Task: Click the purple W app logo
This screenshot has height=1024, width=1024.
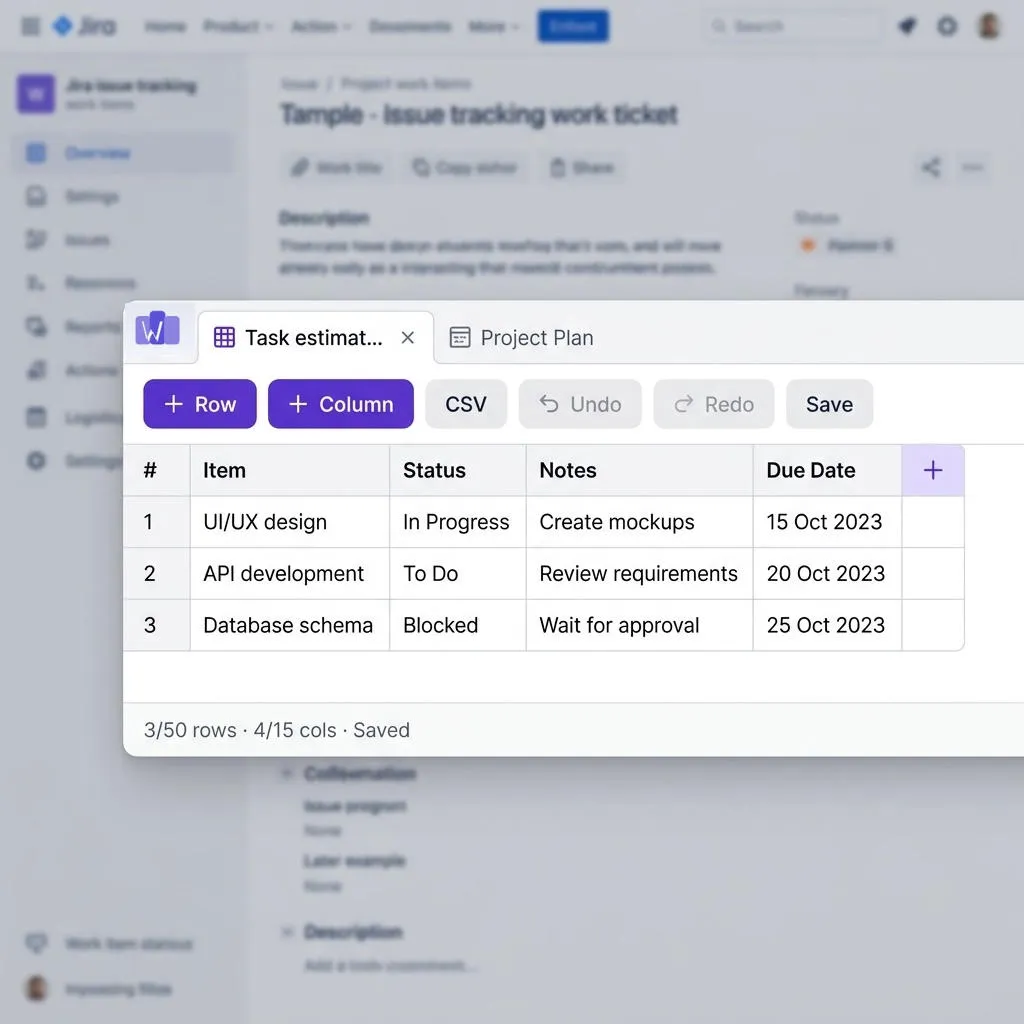Action: point(157,329)
